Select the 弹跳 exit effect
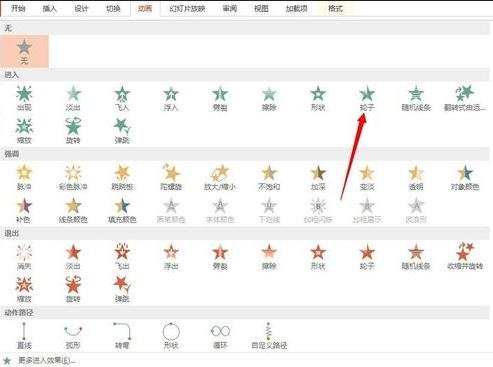This screenshot has height=367, width=493. tap(122, 290)
